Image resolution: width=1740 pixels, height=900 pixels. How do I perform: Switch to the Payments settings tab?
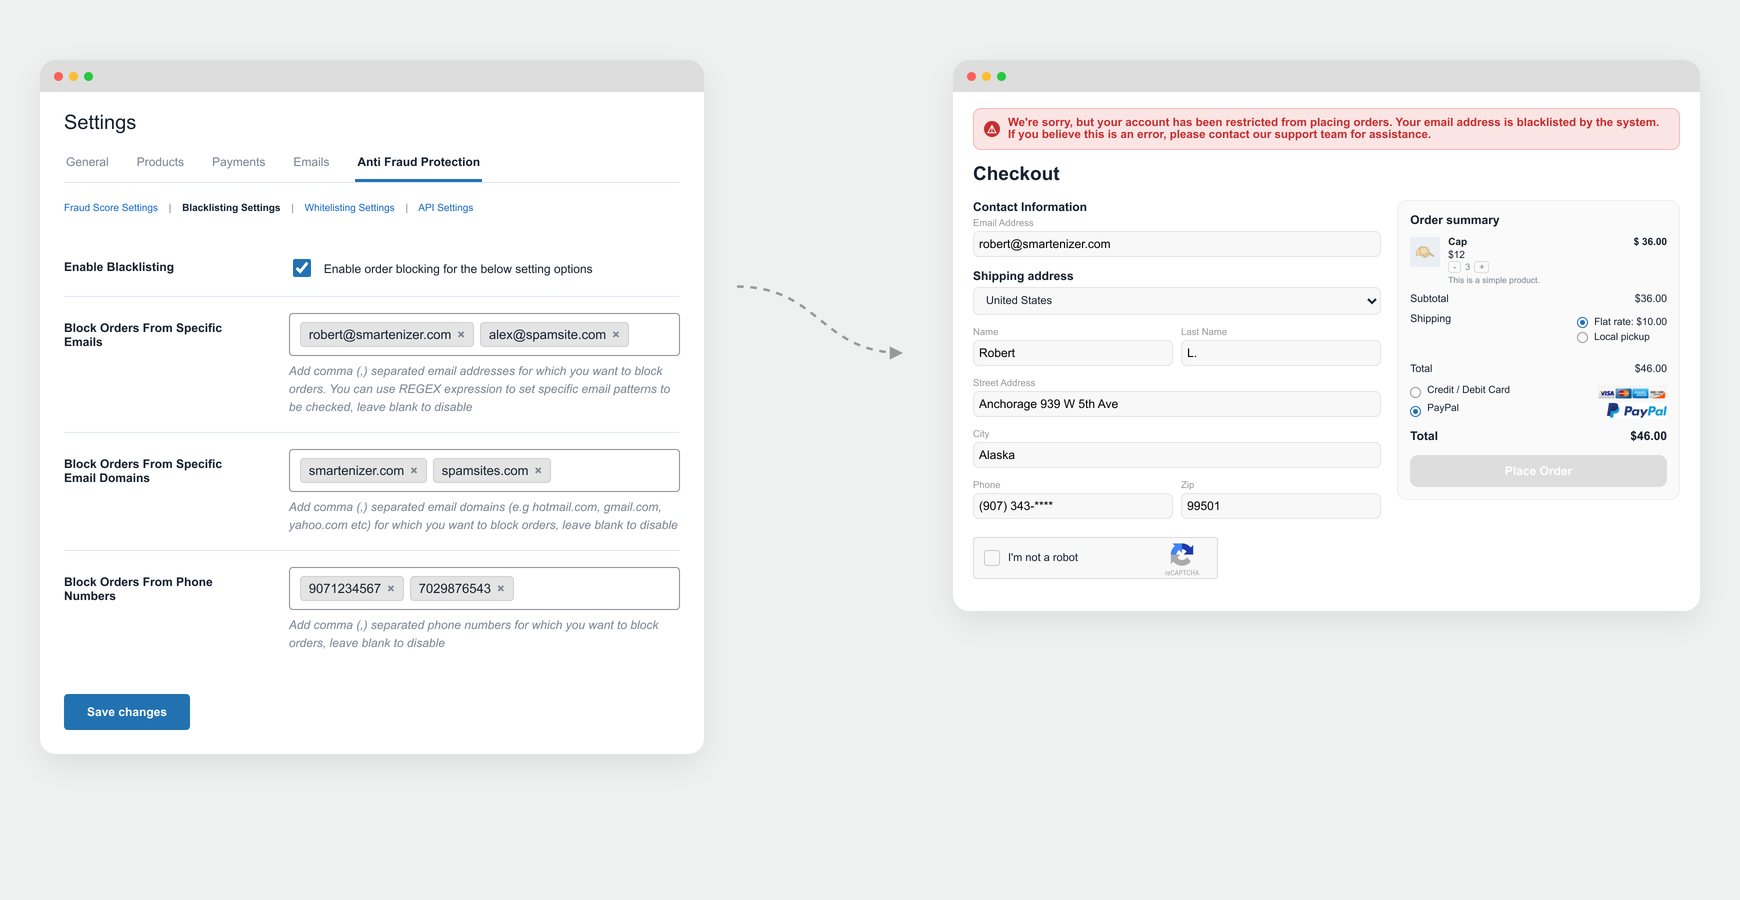(238, 162)
